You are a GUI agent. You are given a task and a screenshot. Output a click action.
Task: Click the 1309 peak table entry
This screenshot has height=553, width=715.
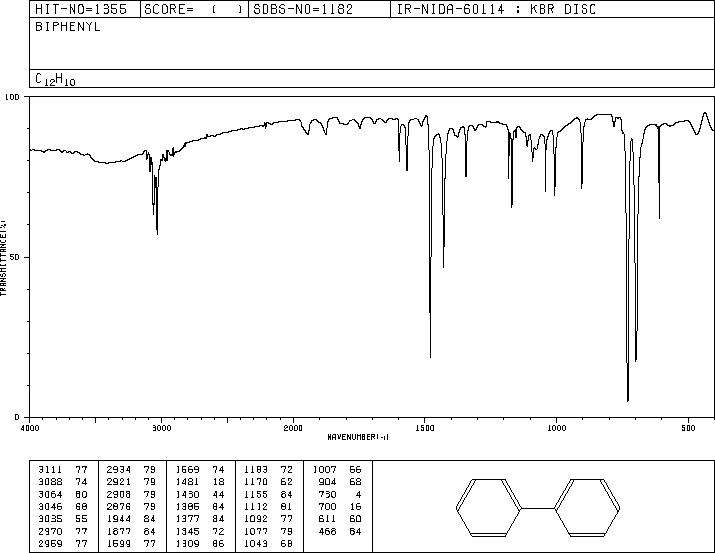[x=200, y=544]
